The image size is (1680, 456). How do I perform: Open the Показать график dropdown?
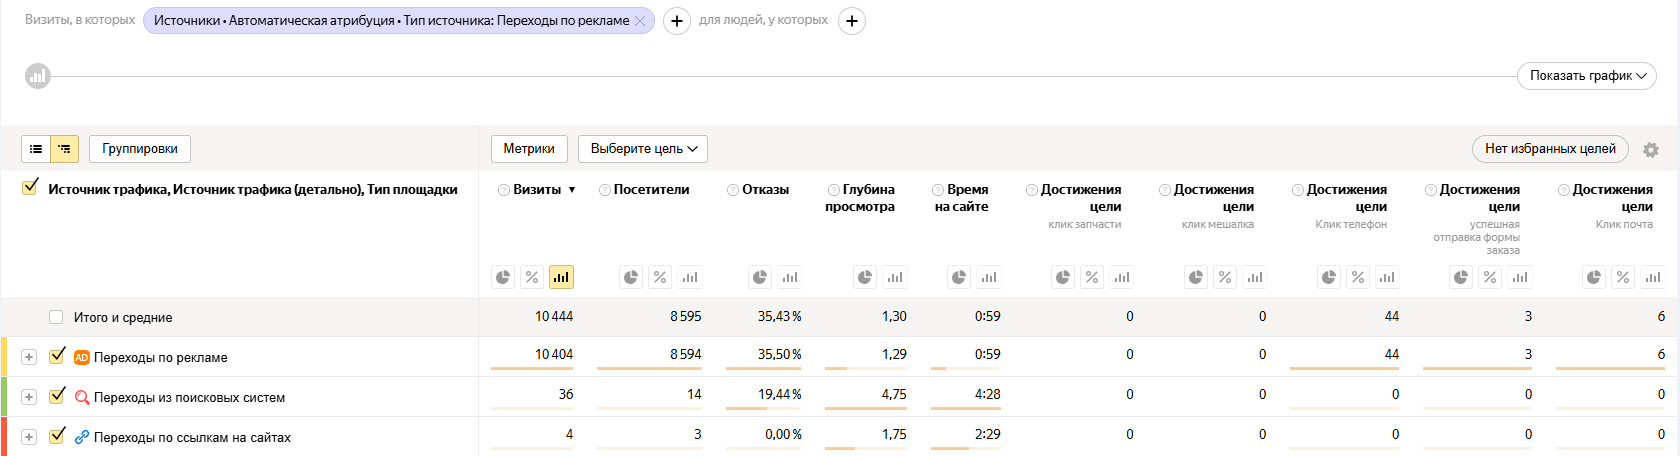[1586, 76]
